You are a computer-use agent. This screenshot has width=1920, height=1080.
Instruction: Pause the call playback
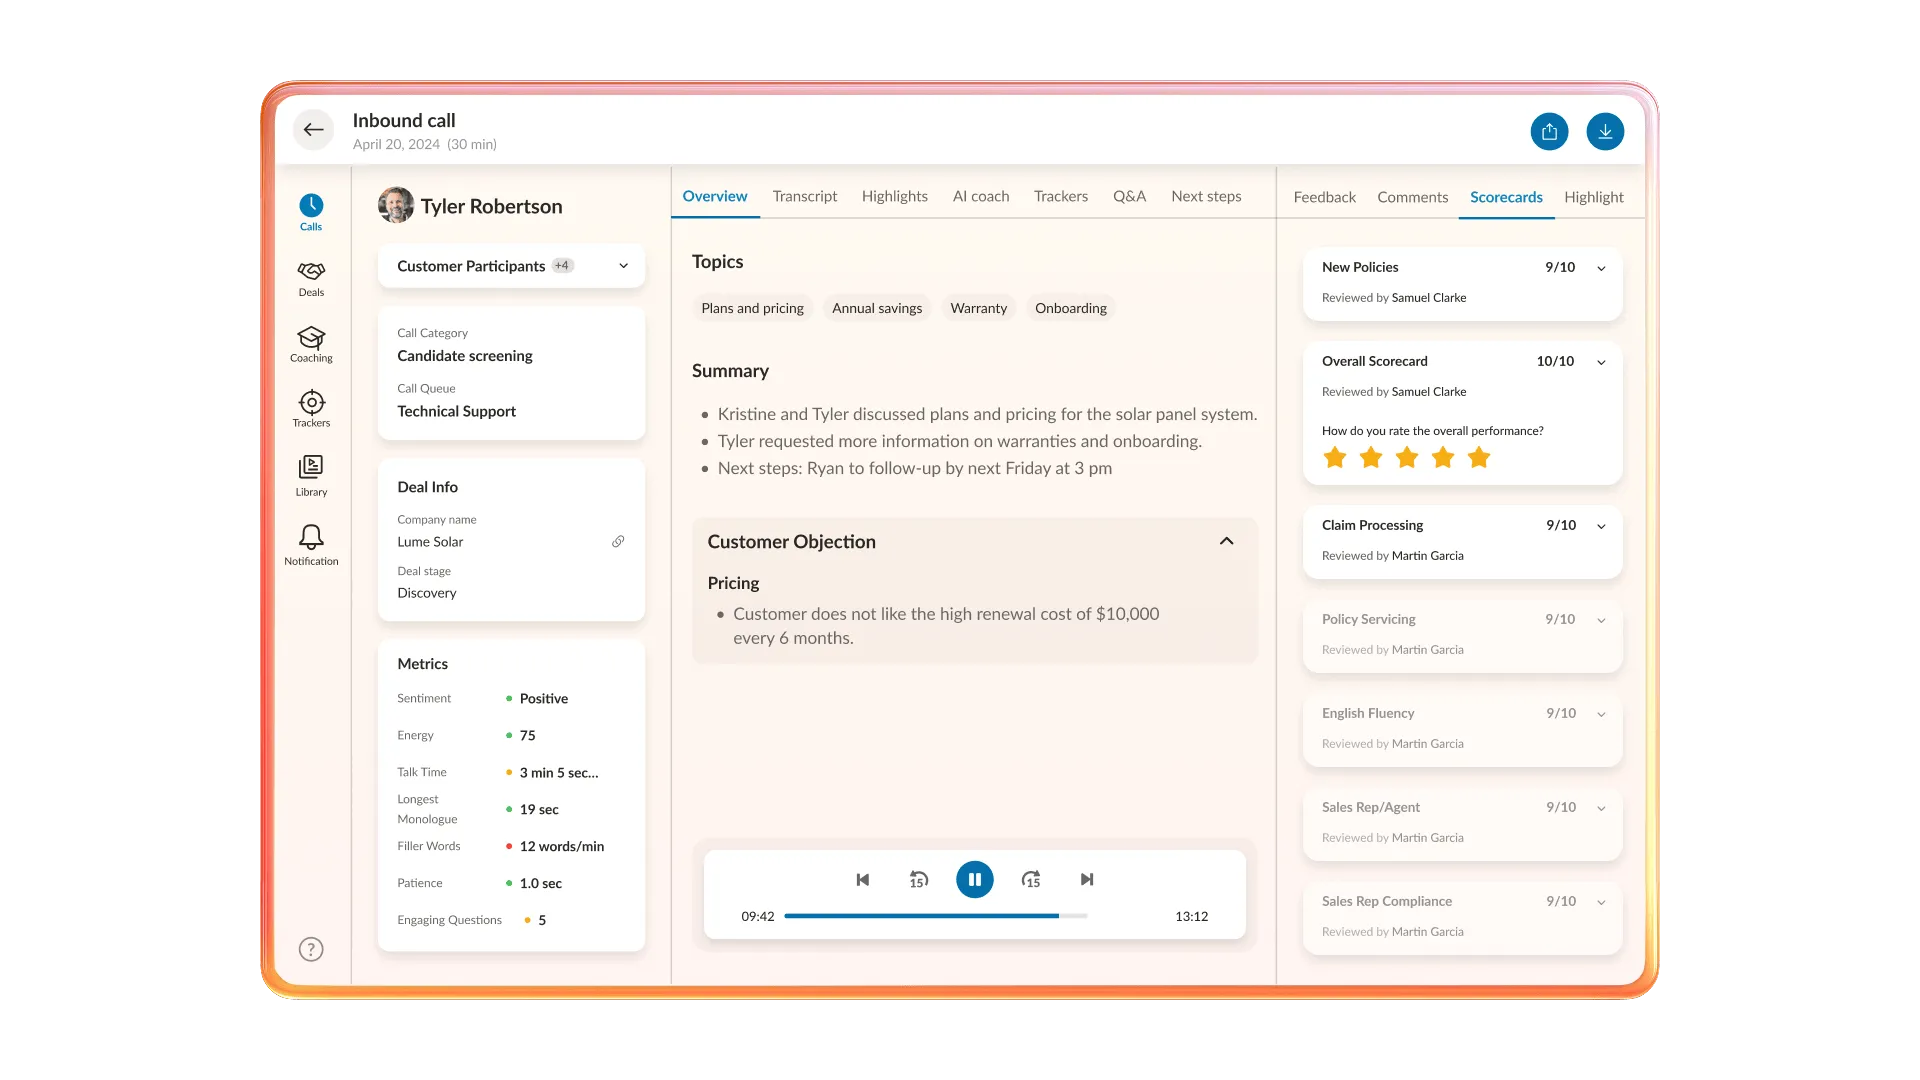coord(975,879)
